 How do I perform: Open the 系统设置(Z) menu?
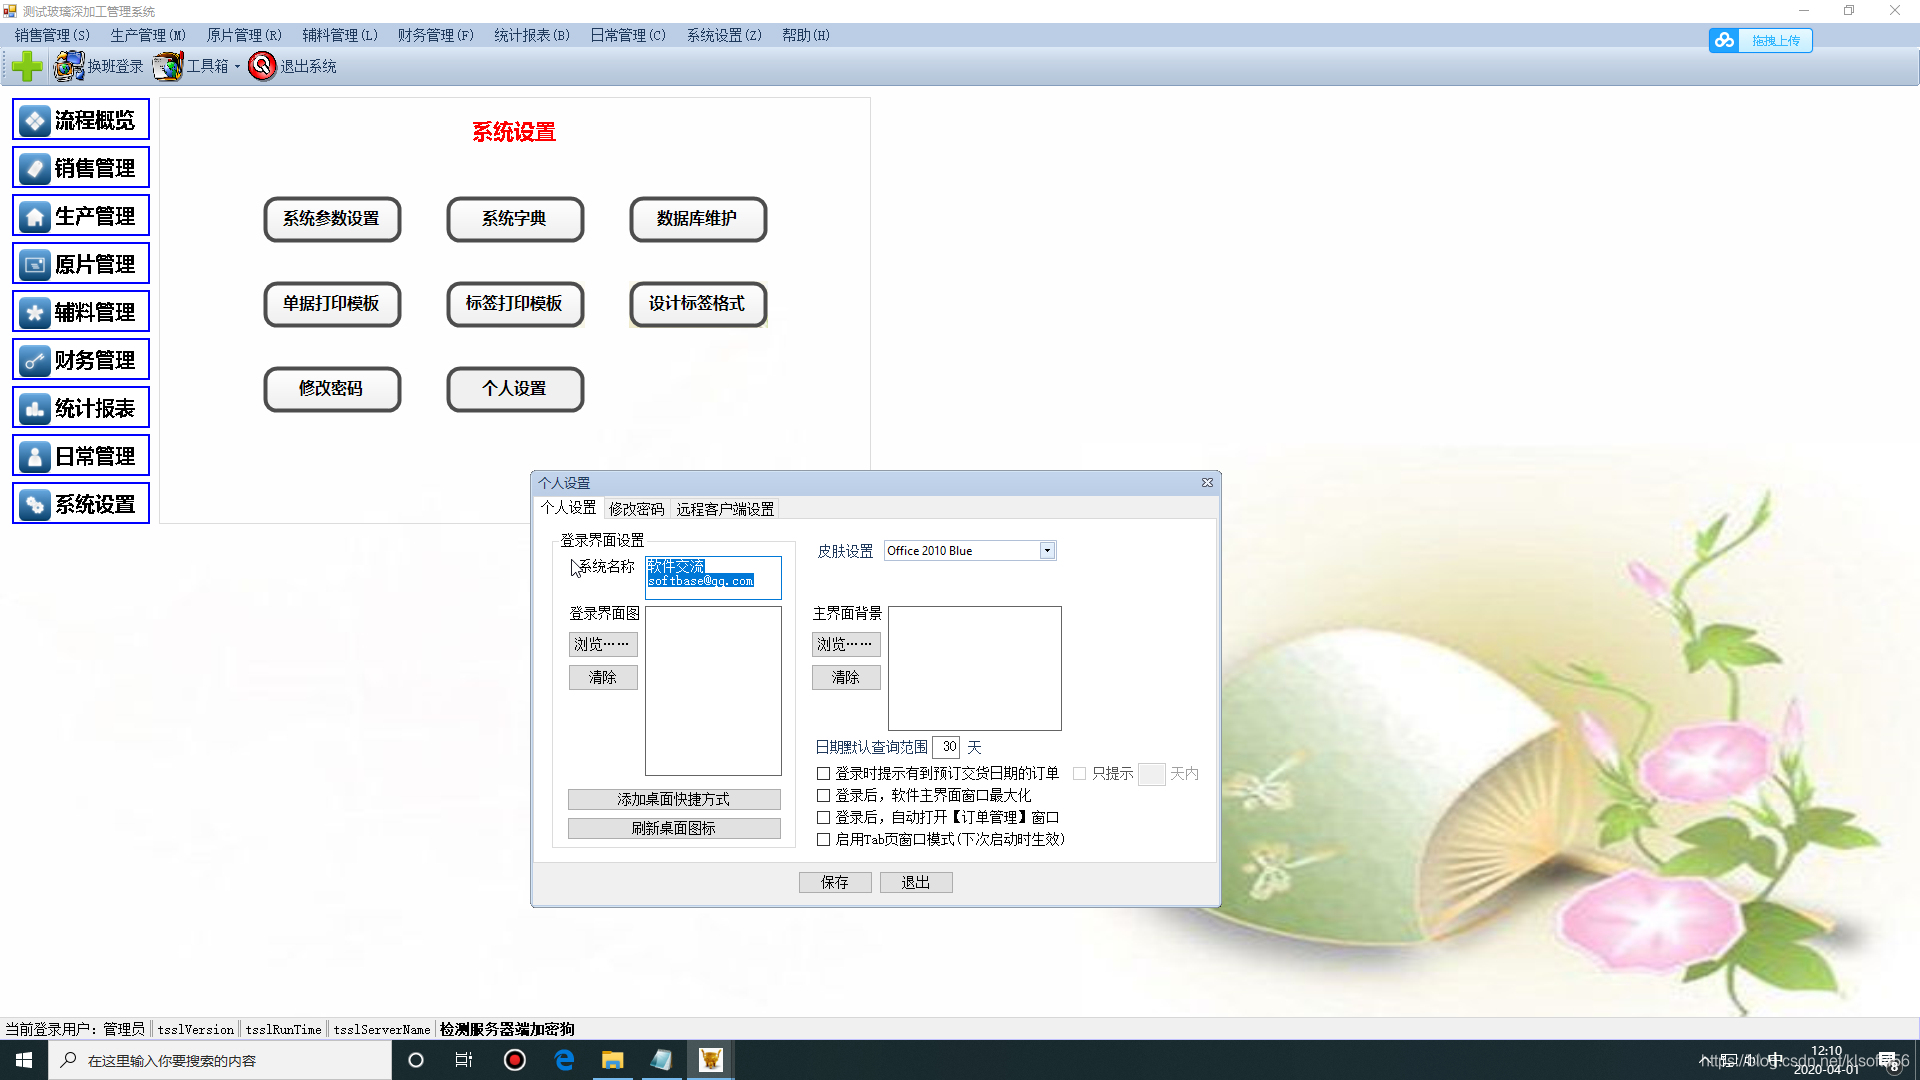coord(724,35)
